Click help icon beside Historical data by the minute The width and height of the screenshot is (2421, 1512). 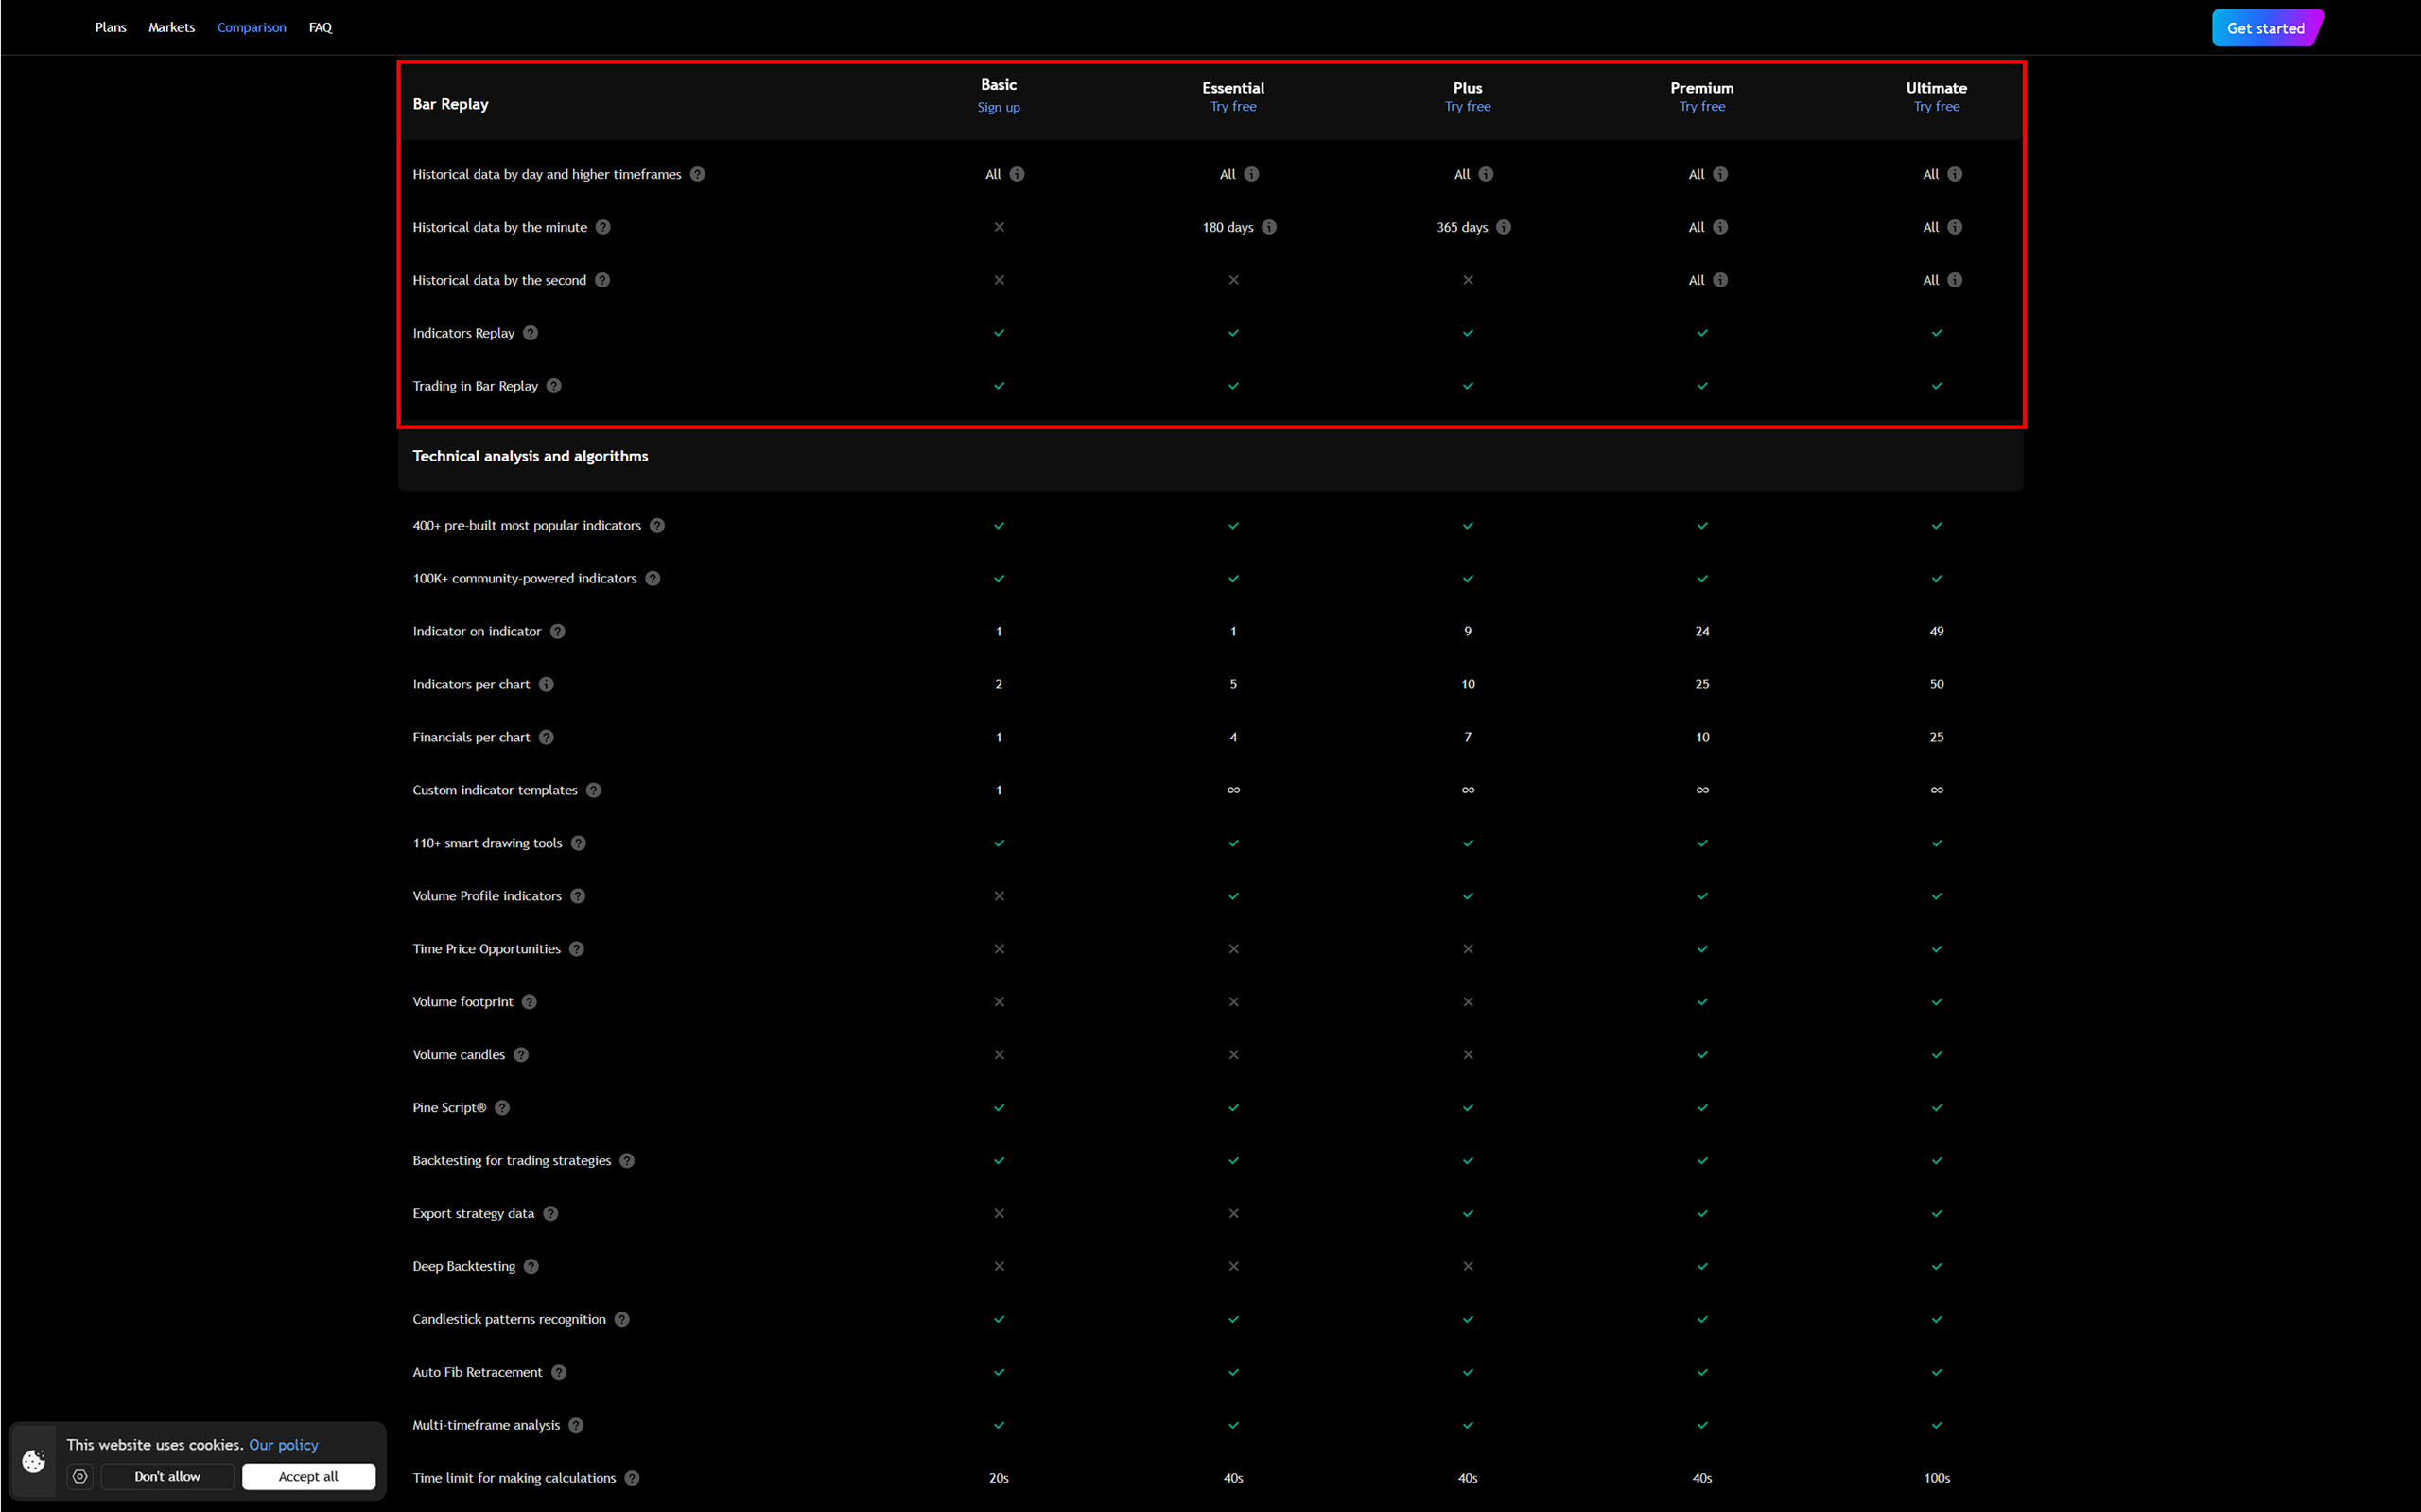pos(603,227)
